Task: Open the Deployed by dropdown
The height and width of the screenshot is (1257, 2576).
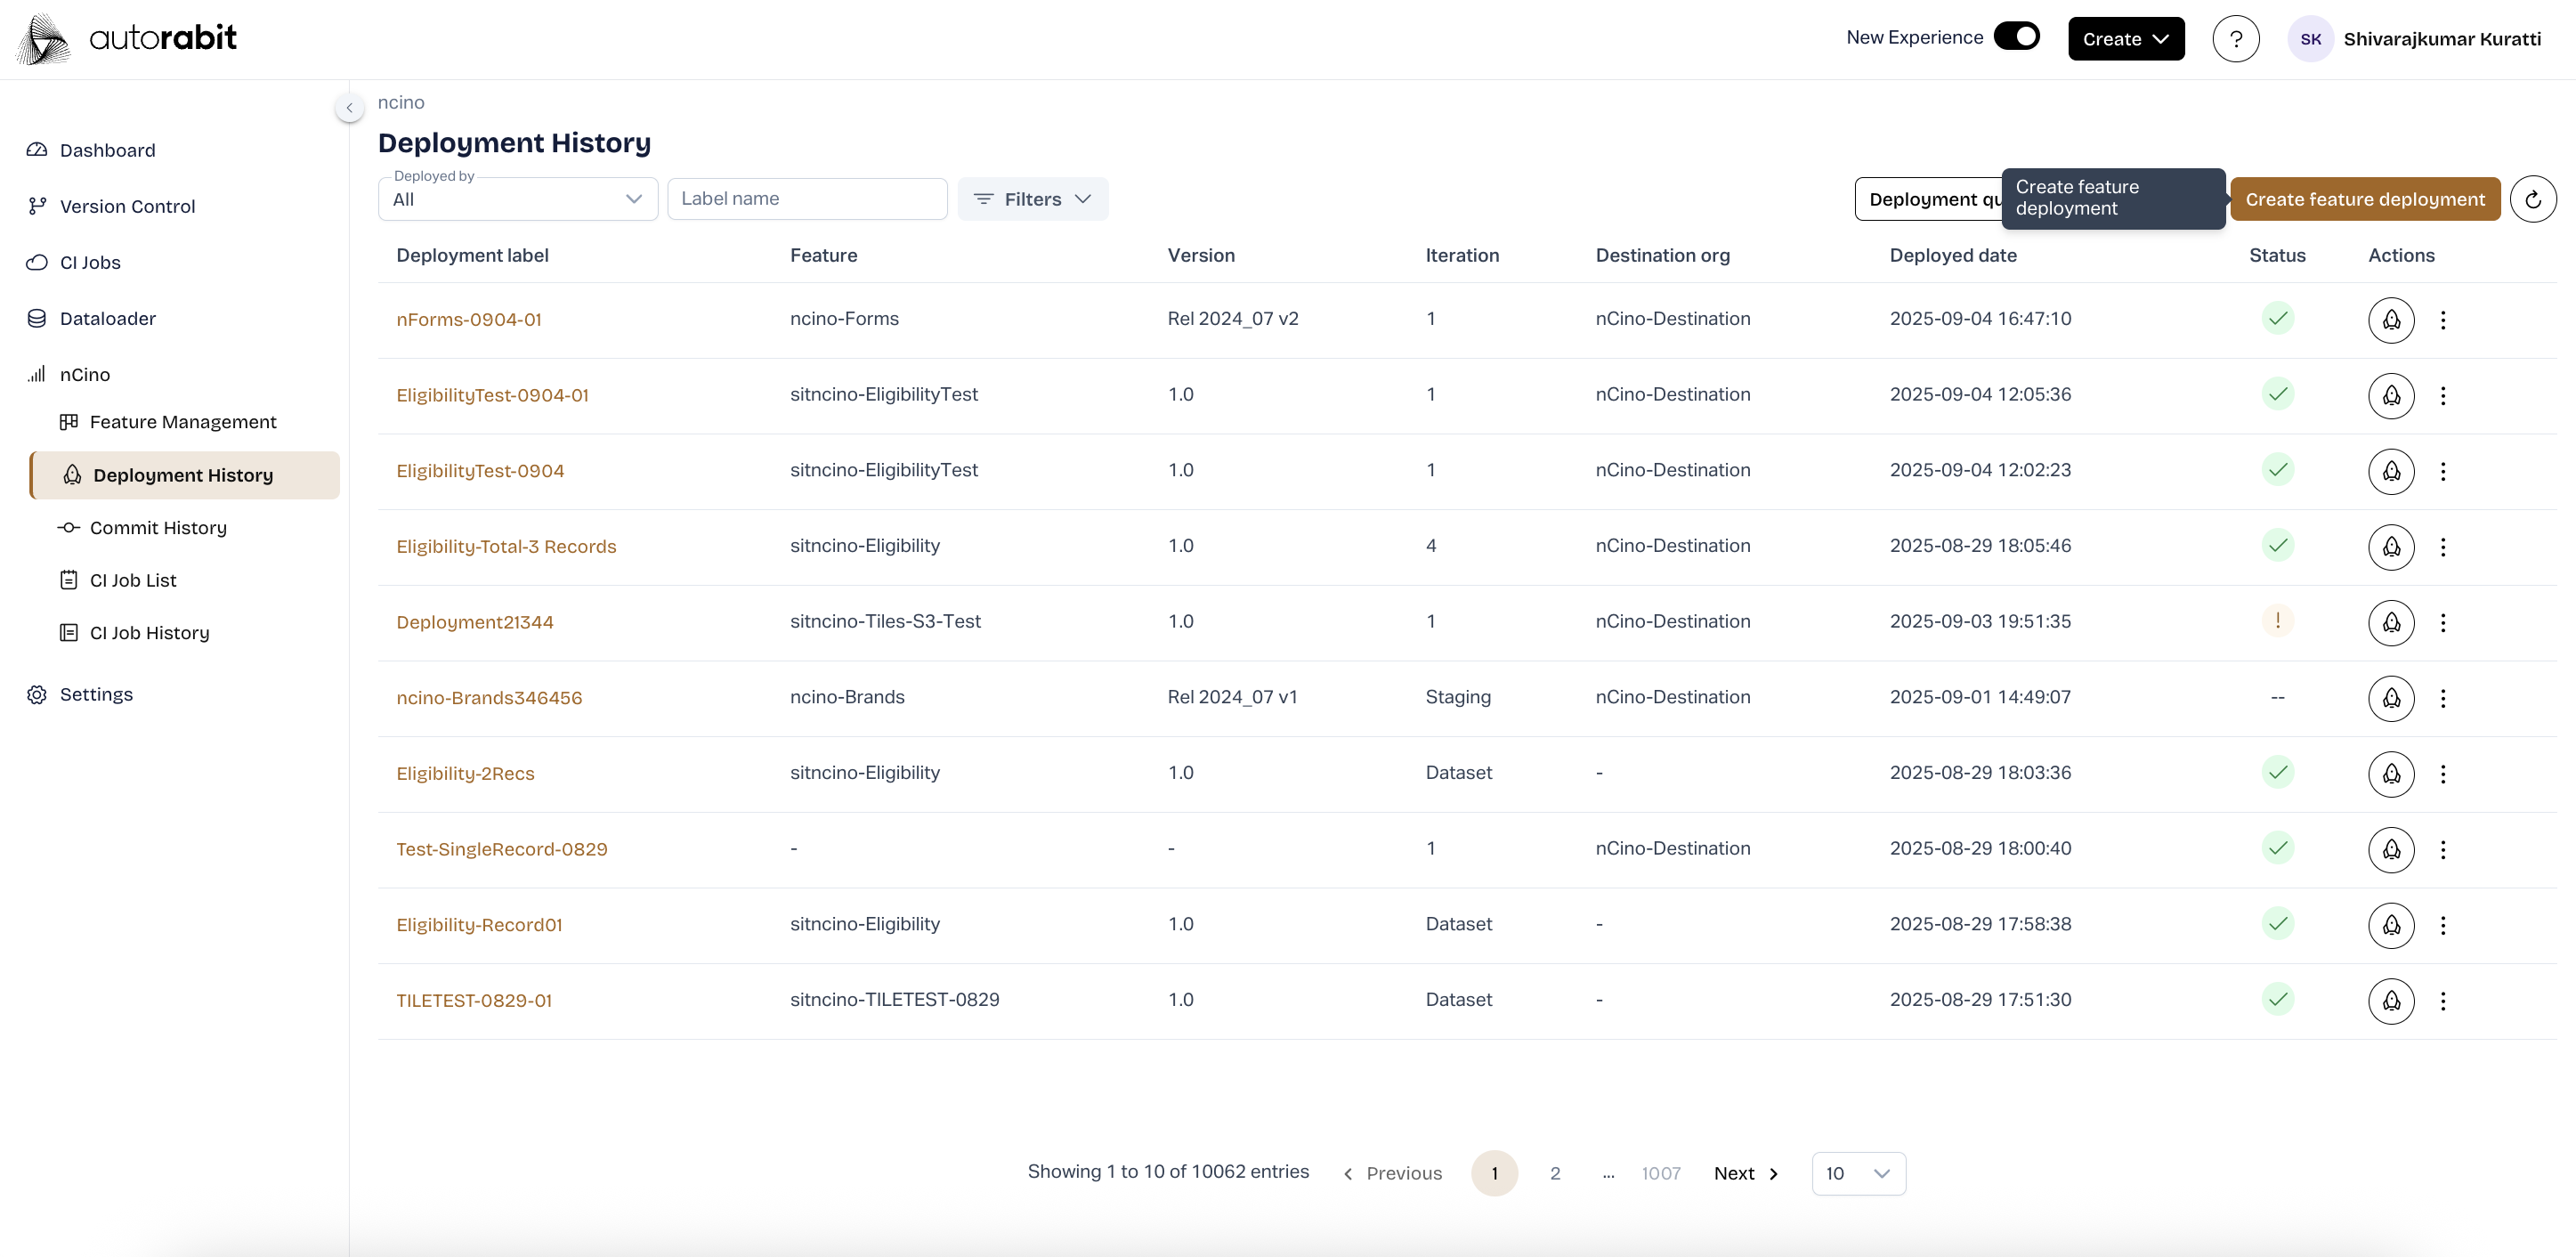Action: (x=517, y=199)
